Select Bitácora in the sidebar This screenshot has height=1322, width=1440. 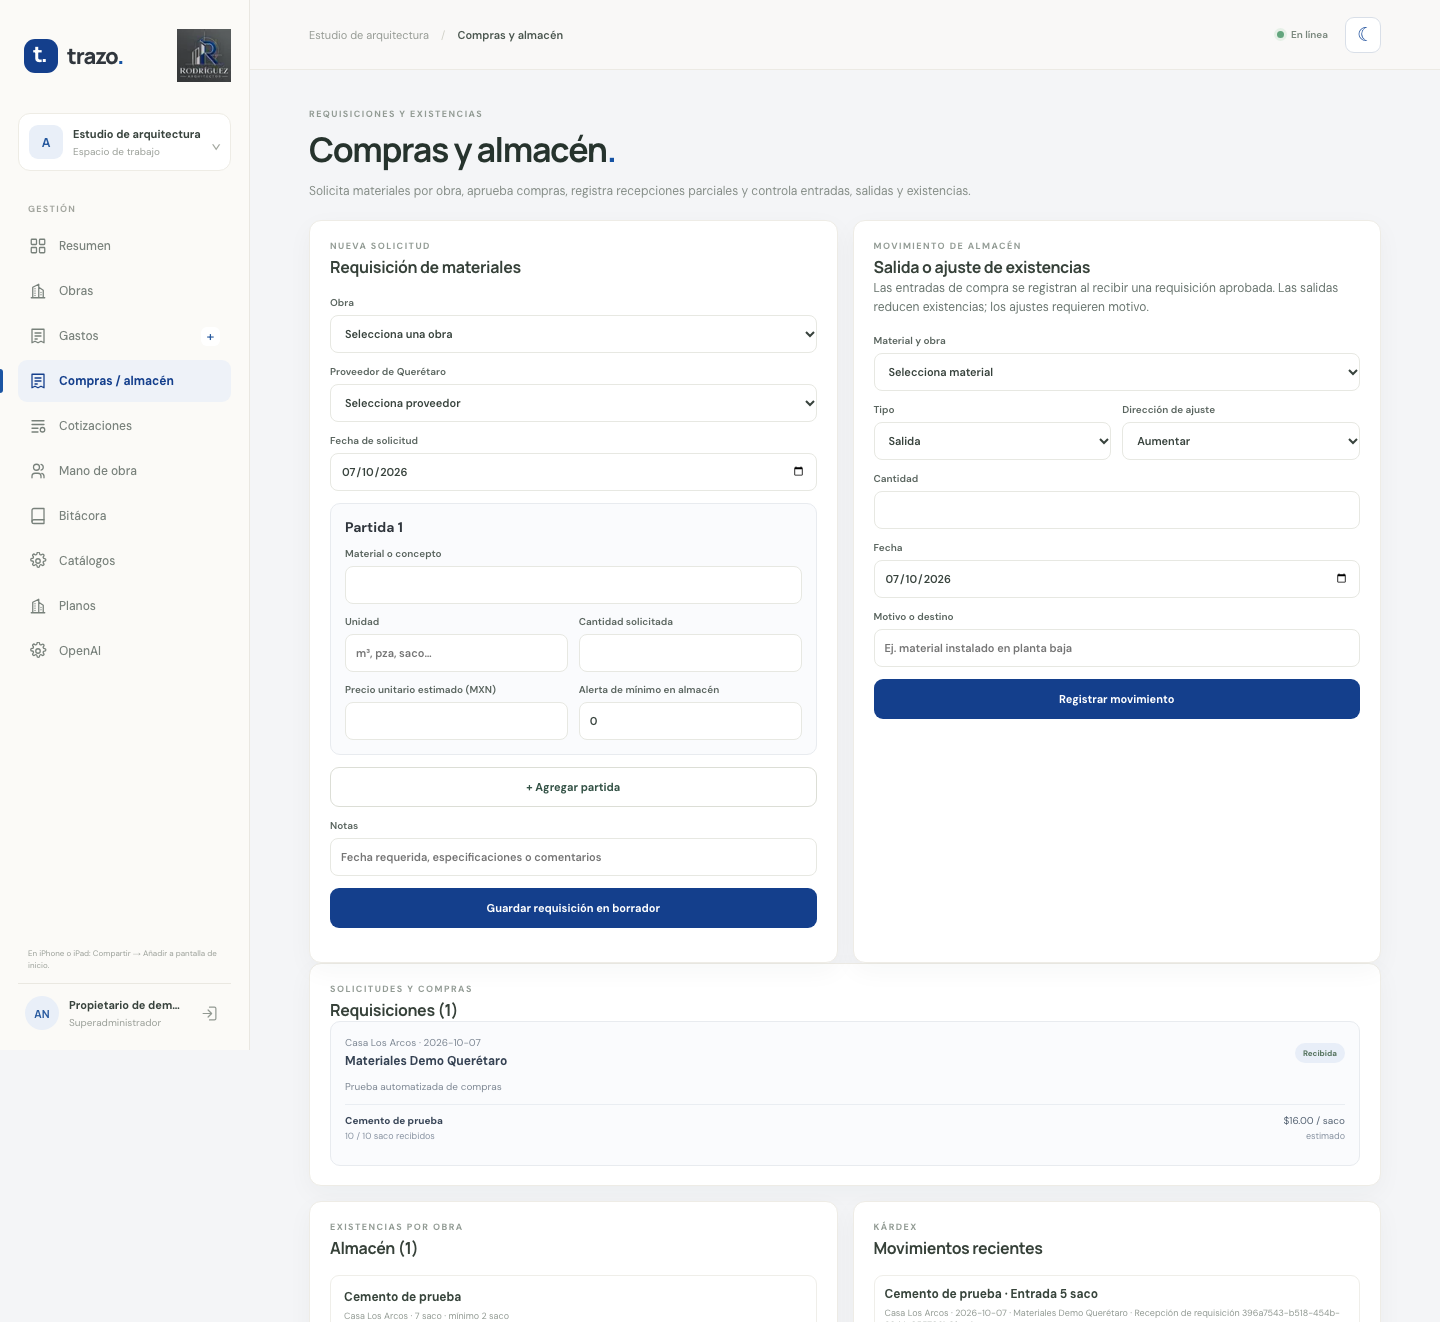(x=124, y=516)
